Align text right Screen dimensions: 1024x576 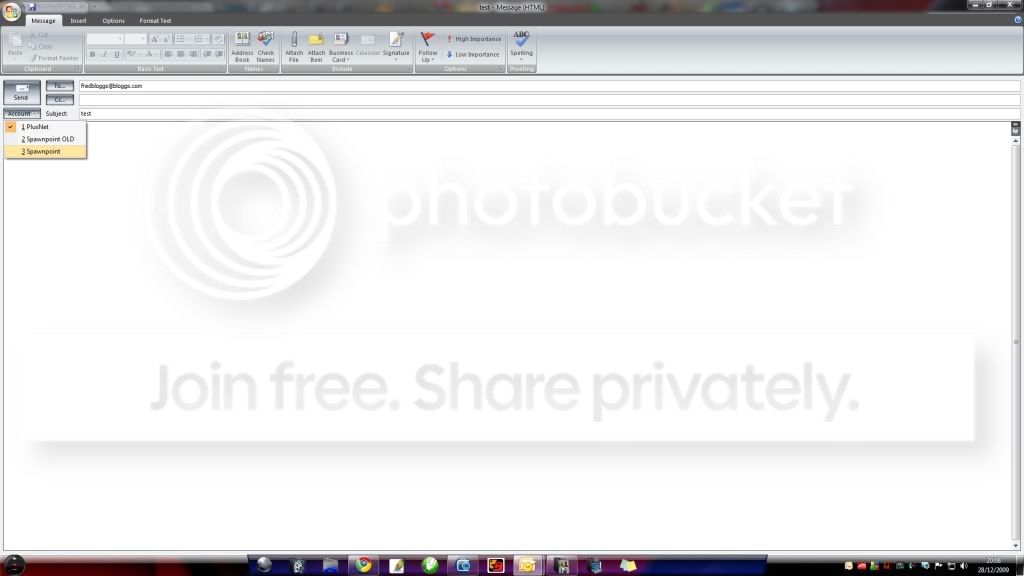click(193, 54)
